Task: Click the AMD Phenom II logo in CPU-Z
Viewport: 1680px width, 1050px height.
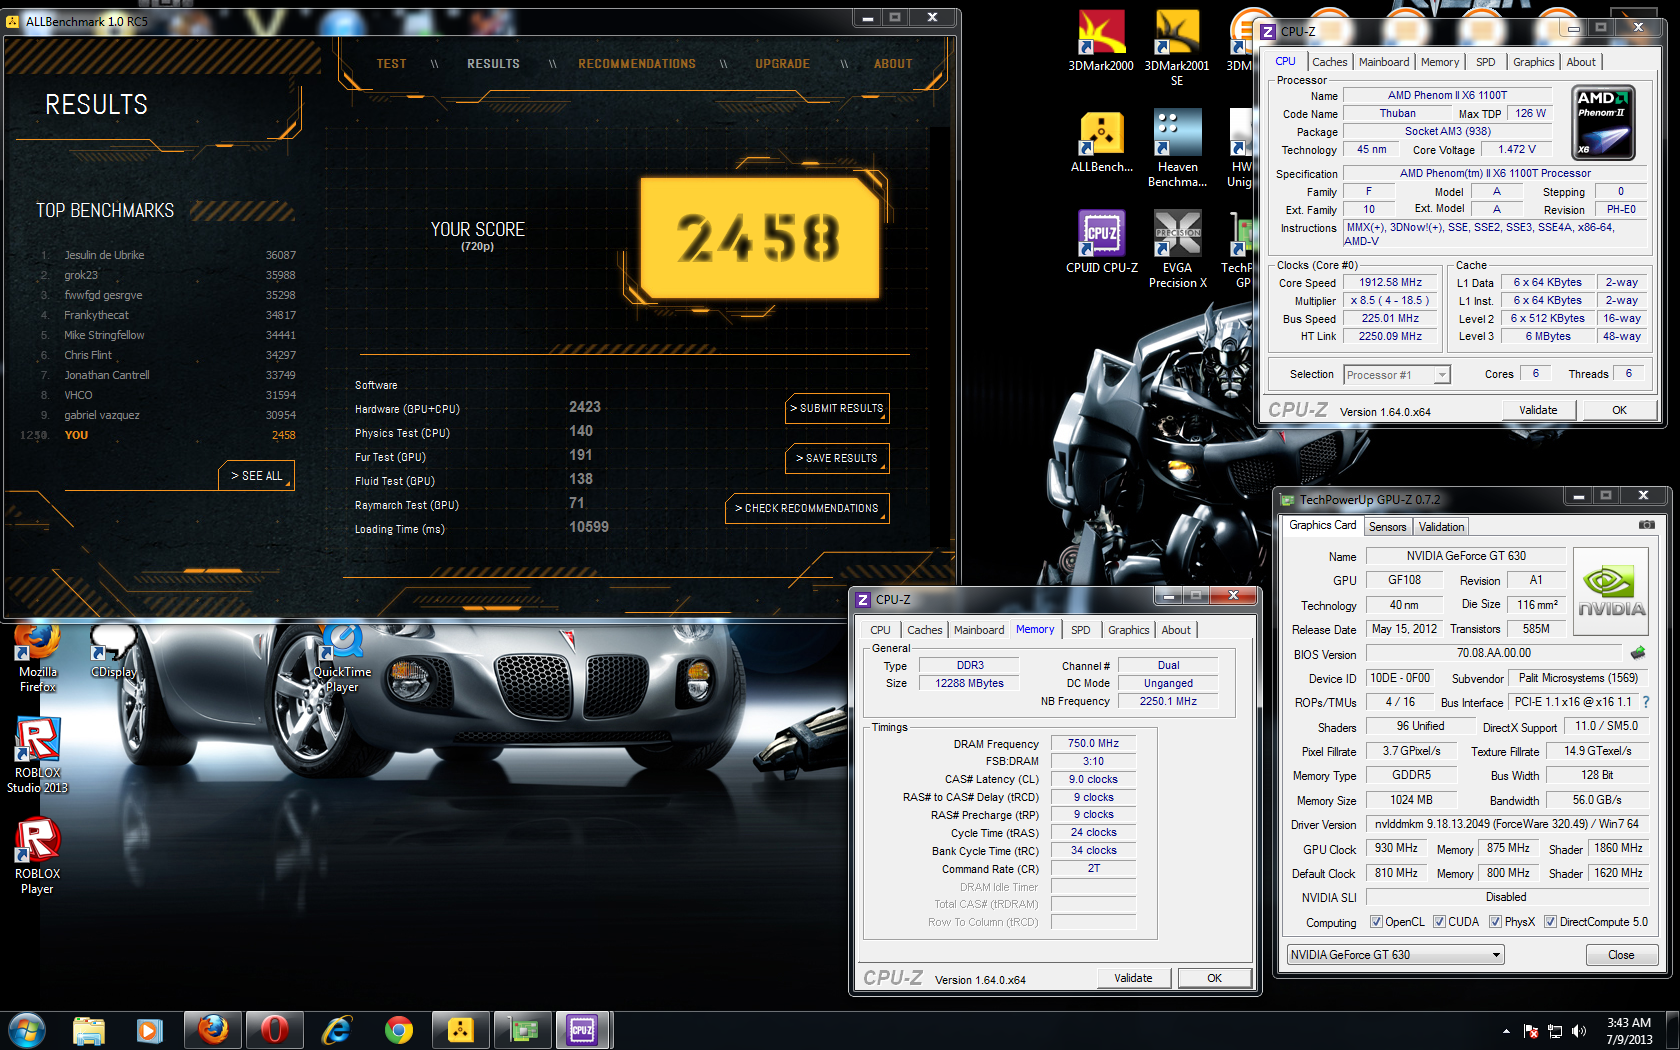Action: (x=1603, y=122)
